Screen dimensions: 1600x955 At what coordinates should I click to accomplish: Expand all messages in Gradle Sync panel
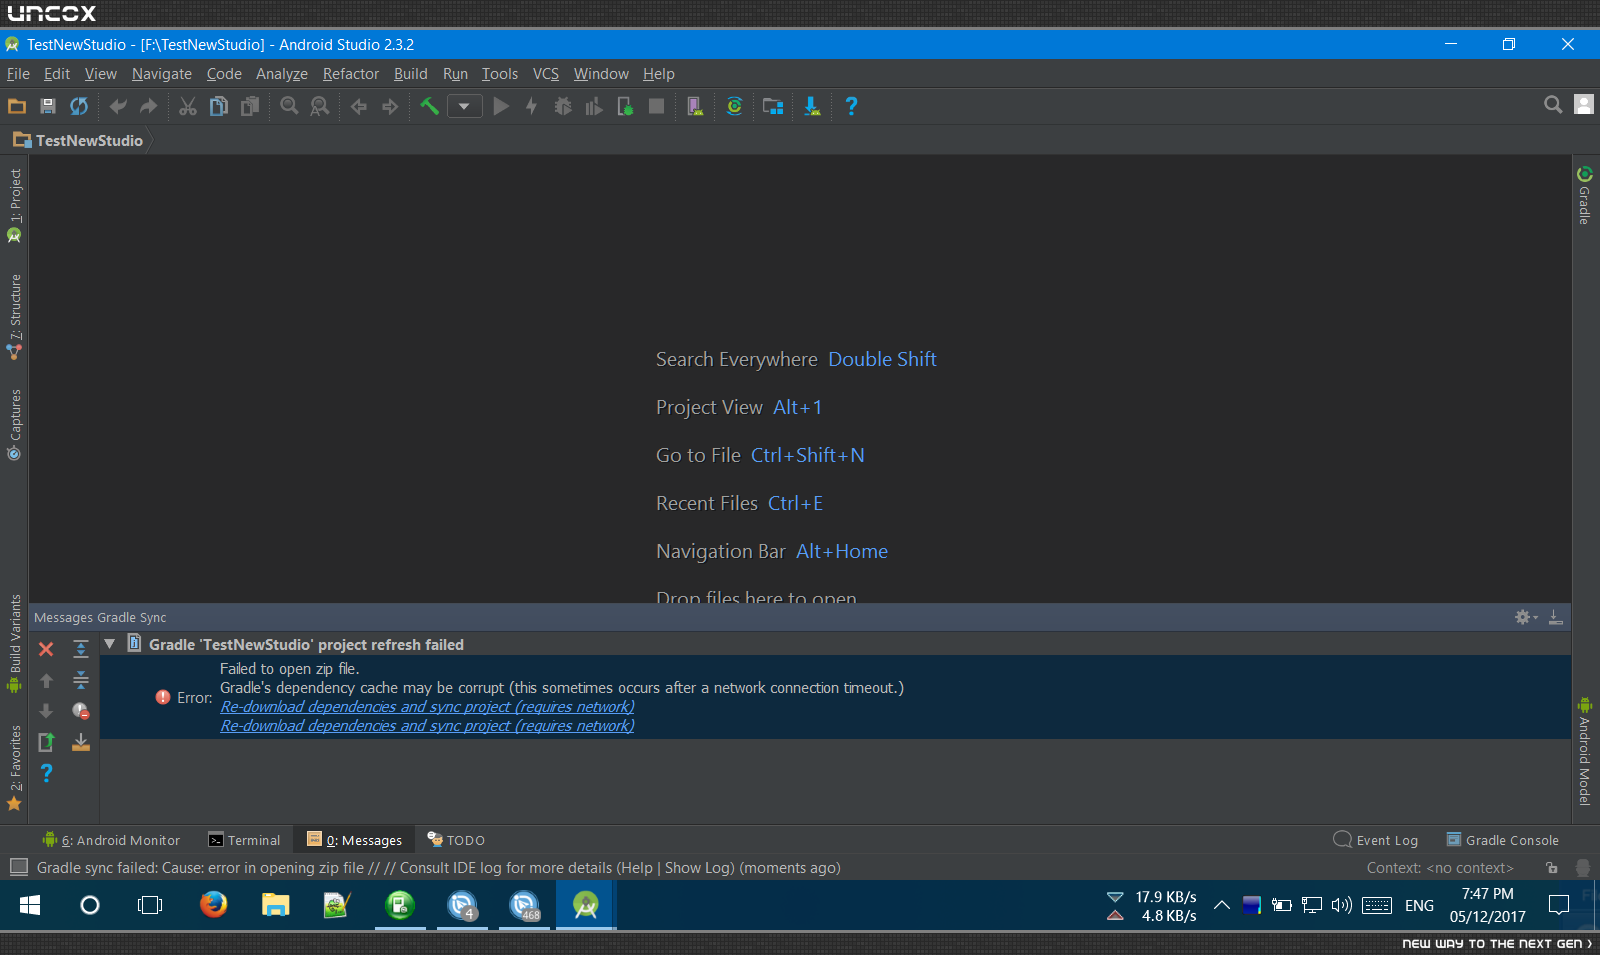click(x=81, y=649)
